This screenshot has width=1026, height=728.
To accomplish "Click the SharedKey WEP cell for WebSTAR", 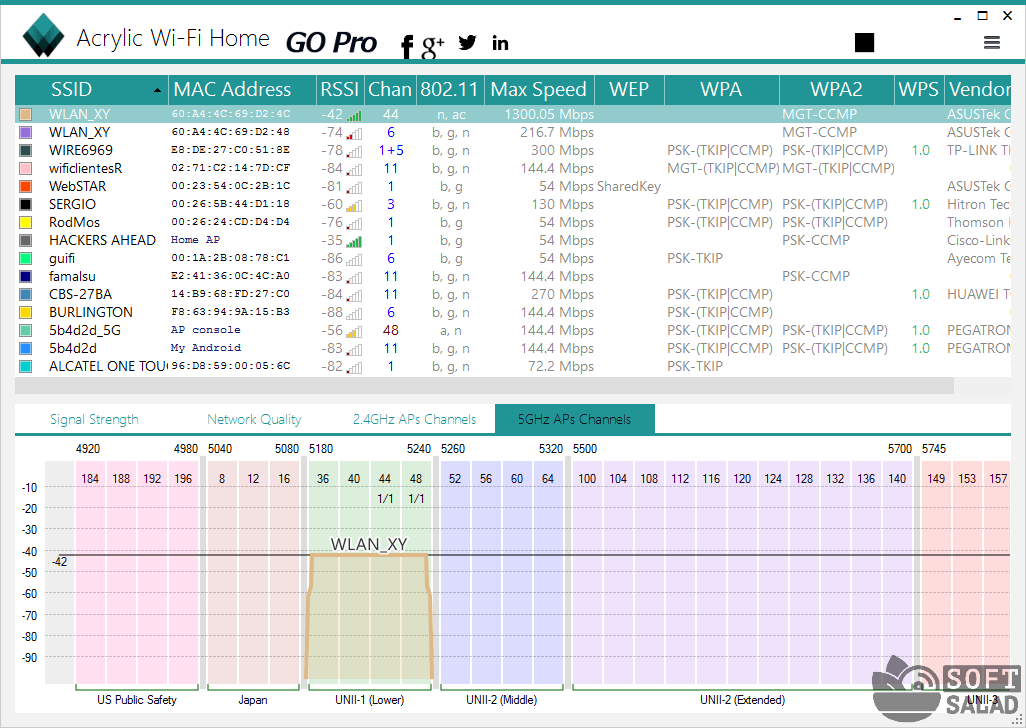I will 629,186.
